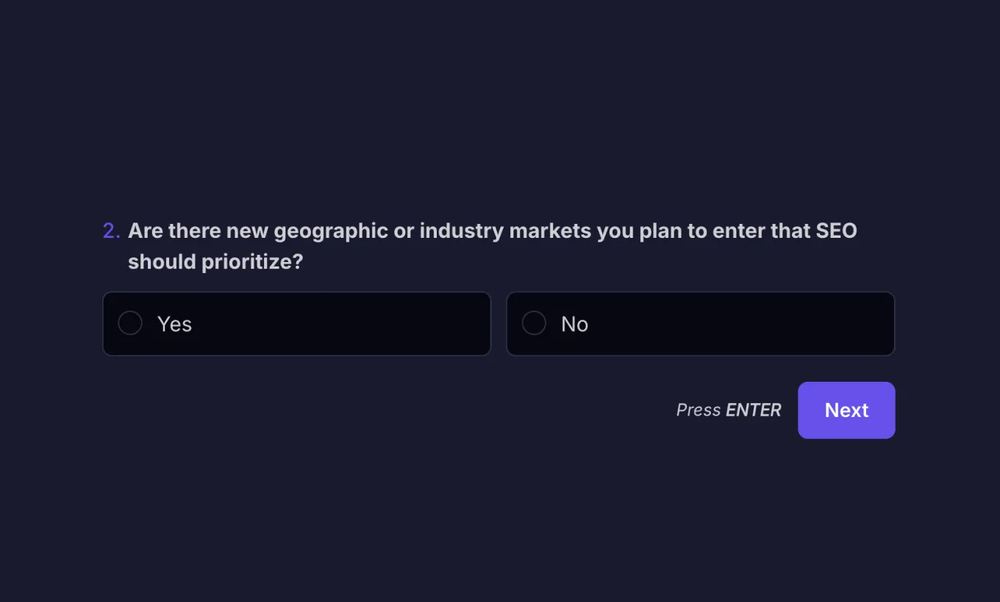Click the circle inside the No option
Screen dimensions: 1000x602
pos(534,323)
